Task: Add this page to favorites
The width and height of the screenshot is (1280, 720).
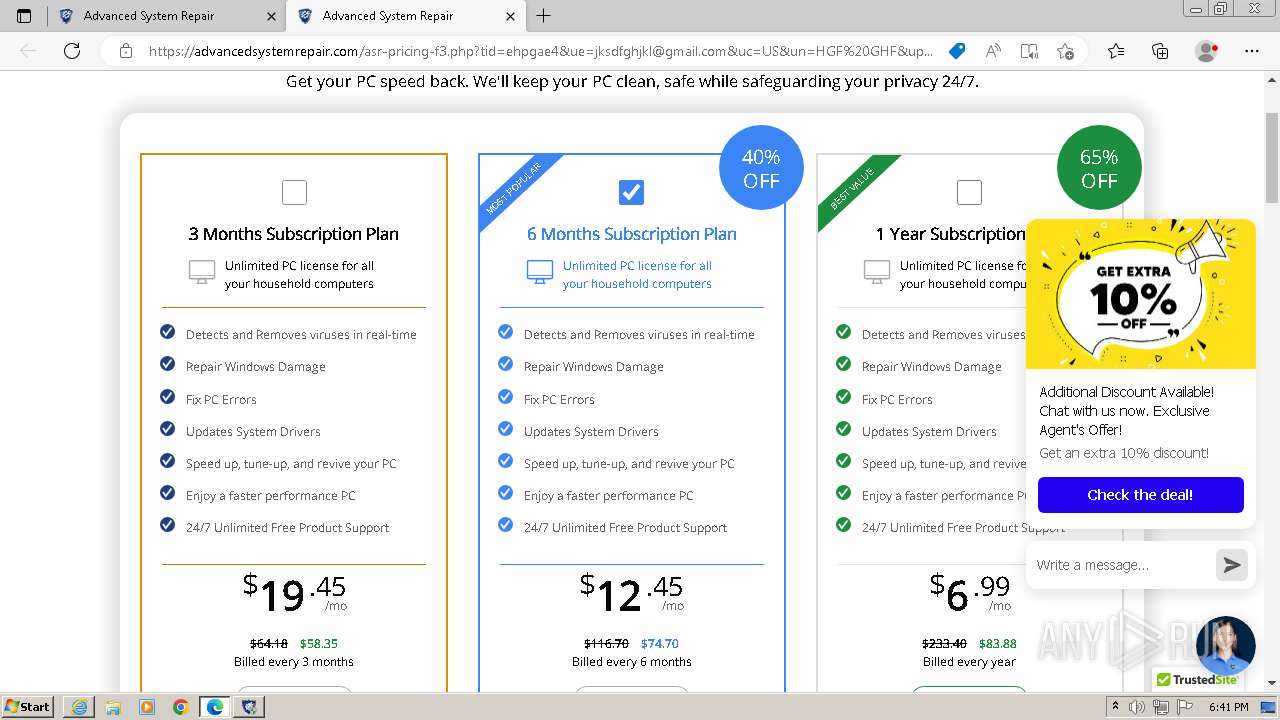Action: 1065,51
